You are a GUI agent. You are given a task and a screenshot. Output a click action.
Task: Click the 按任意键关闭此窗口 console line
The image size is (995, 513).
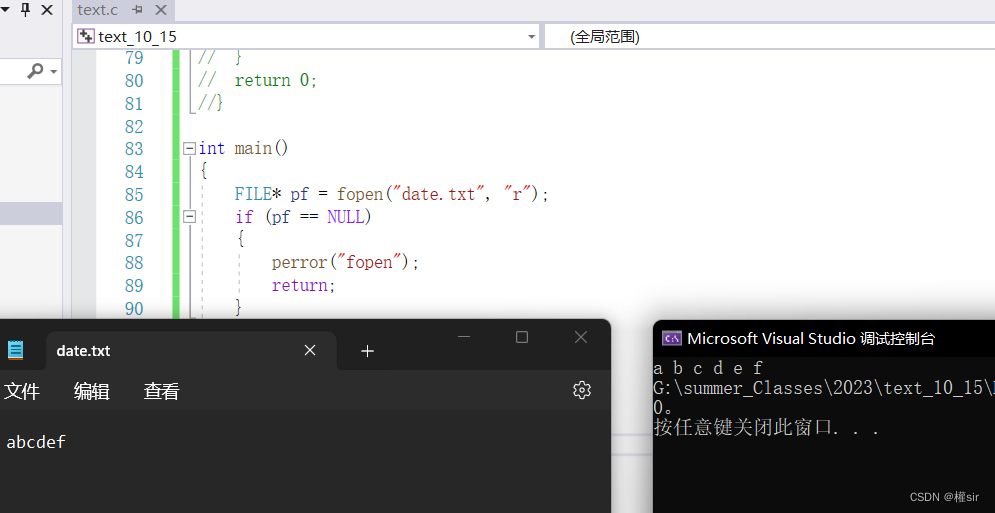click(x=766, y=428)
